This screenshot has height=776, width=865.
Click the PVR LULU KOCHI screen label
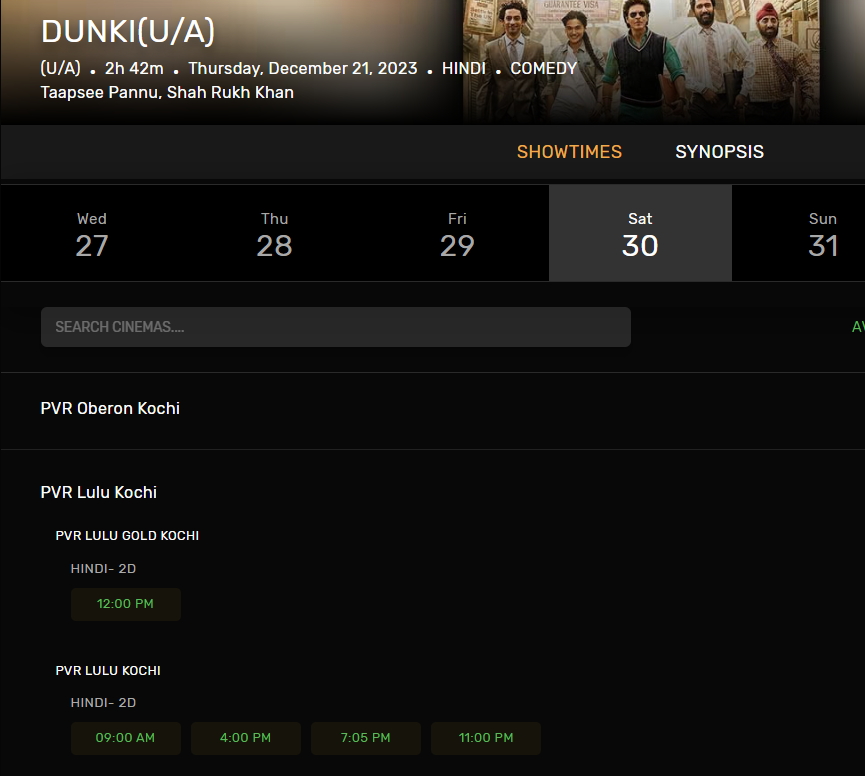pos(108,671)
